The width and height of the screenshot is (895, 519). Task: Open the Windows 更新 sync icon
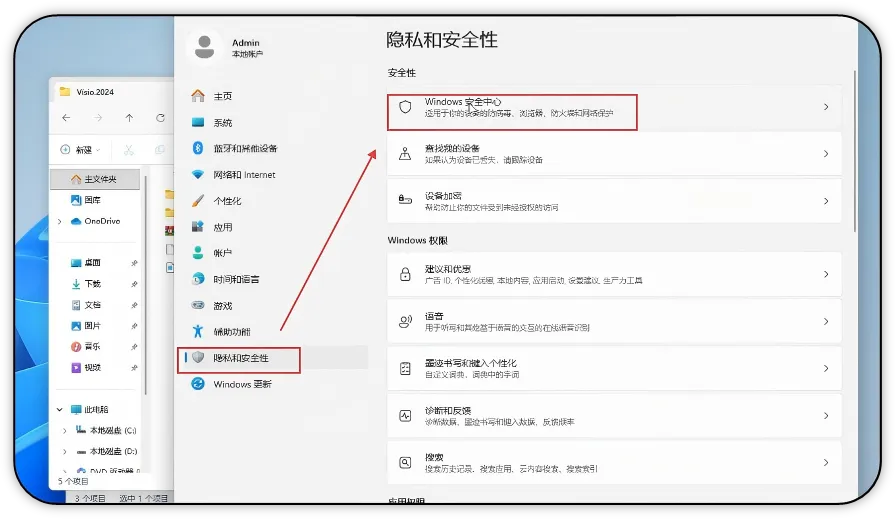(198, 384)
